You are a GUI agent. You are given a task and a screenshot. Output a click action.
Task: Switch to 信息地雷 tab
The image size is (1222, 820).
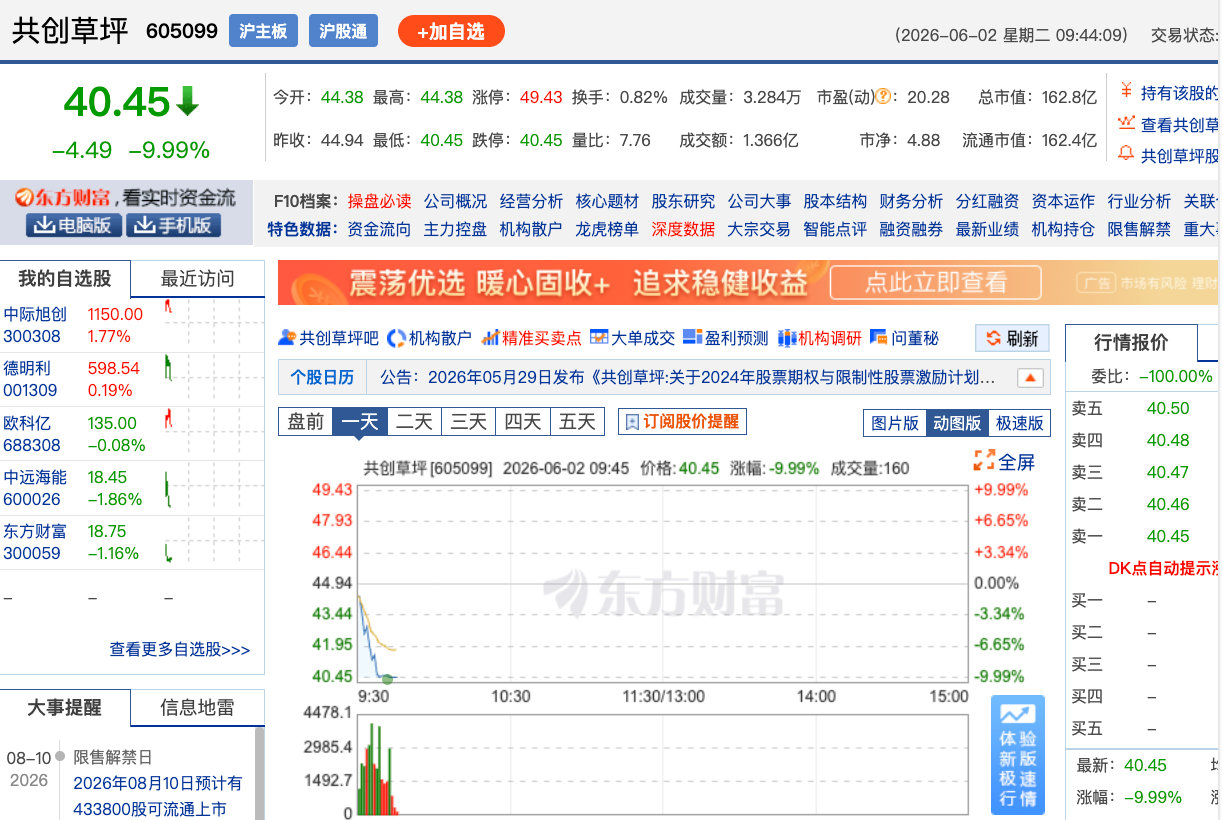pyautogui.click(x=198, y=708)
